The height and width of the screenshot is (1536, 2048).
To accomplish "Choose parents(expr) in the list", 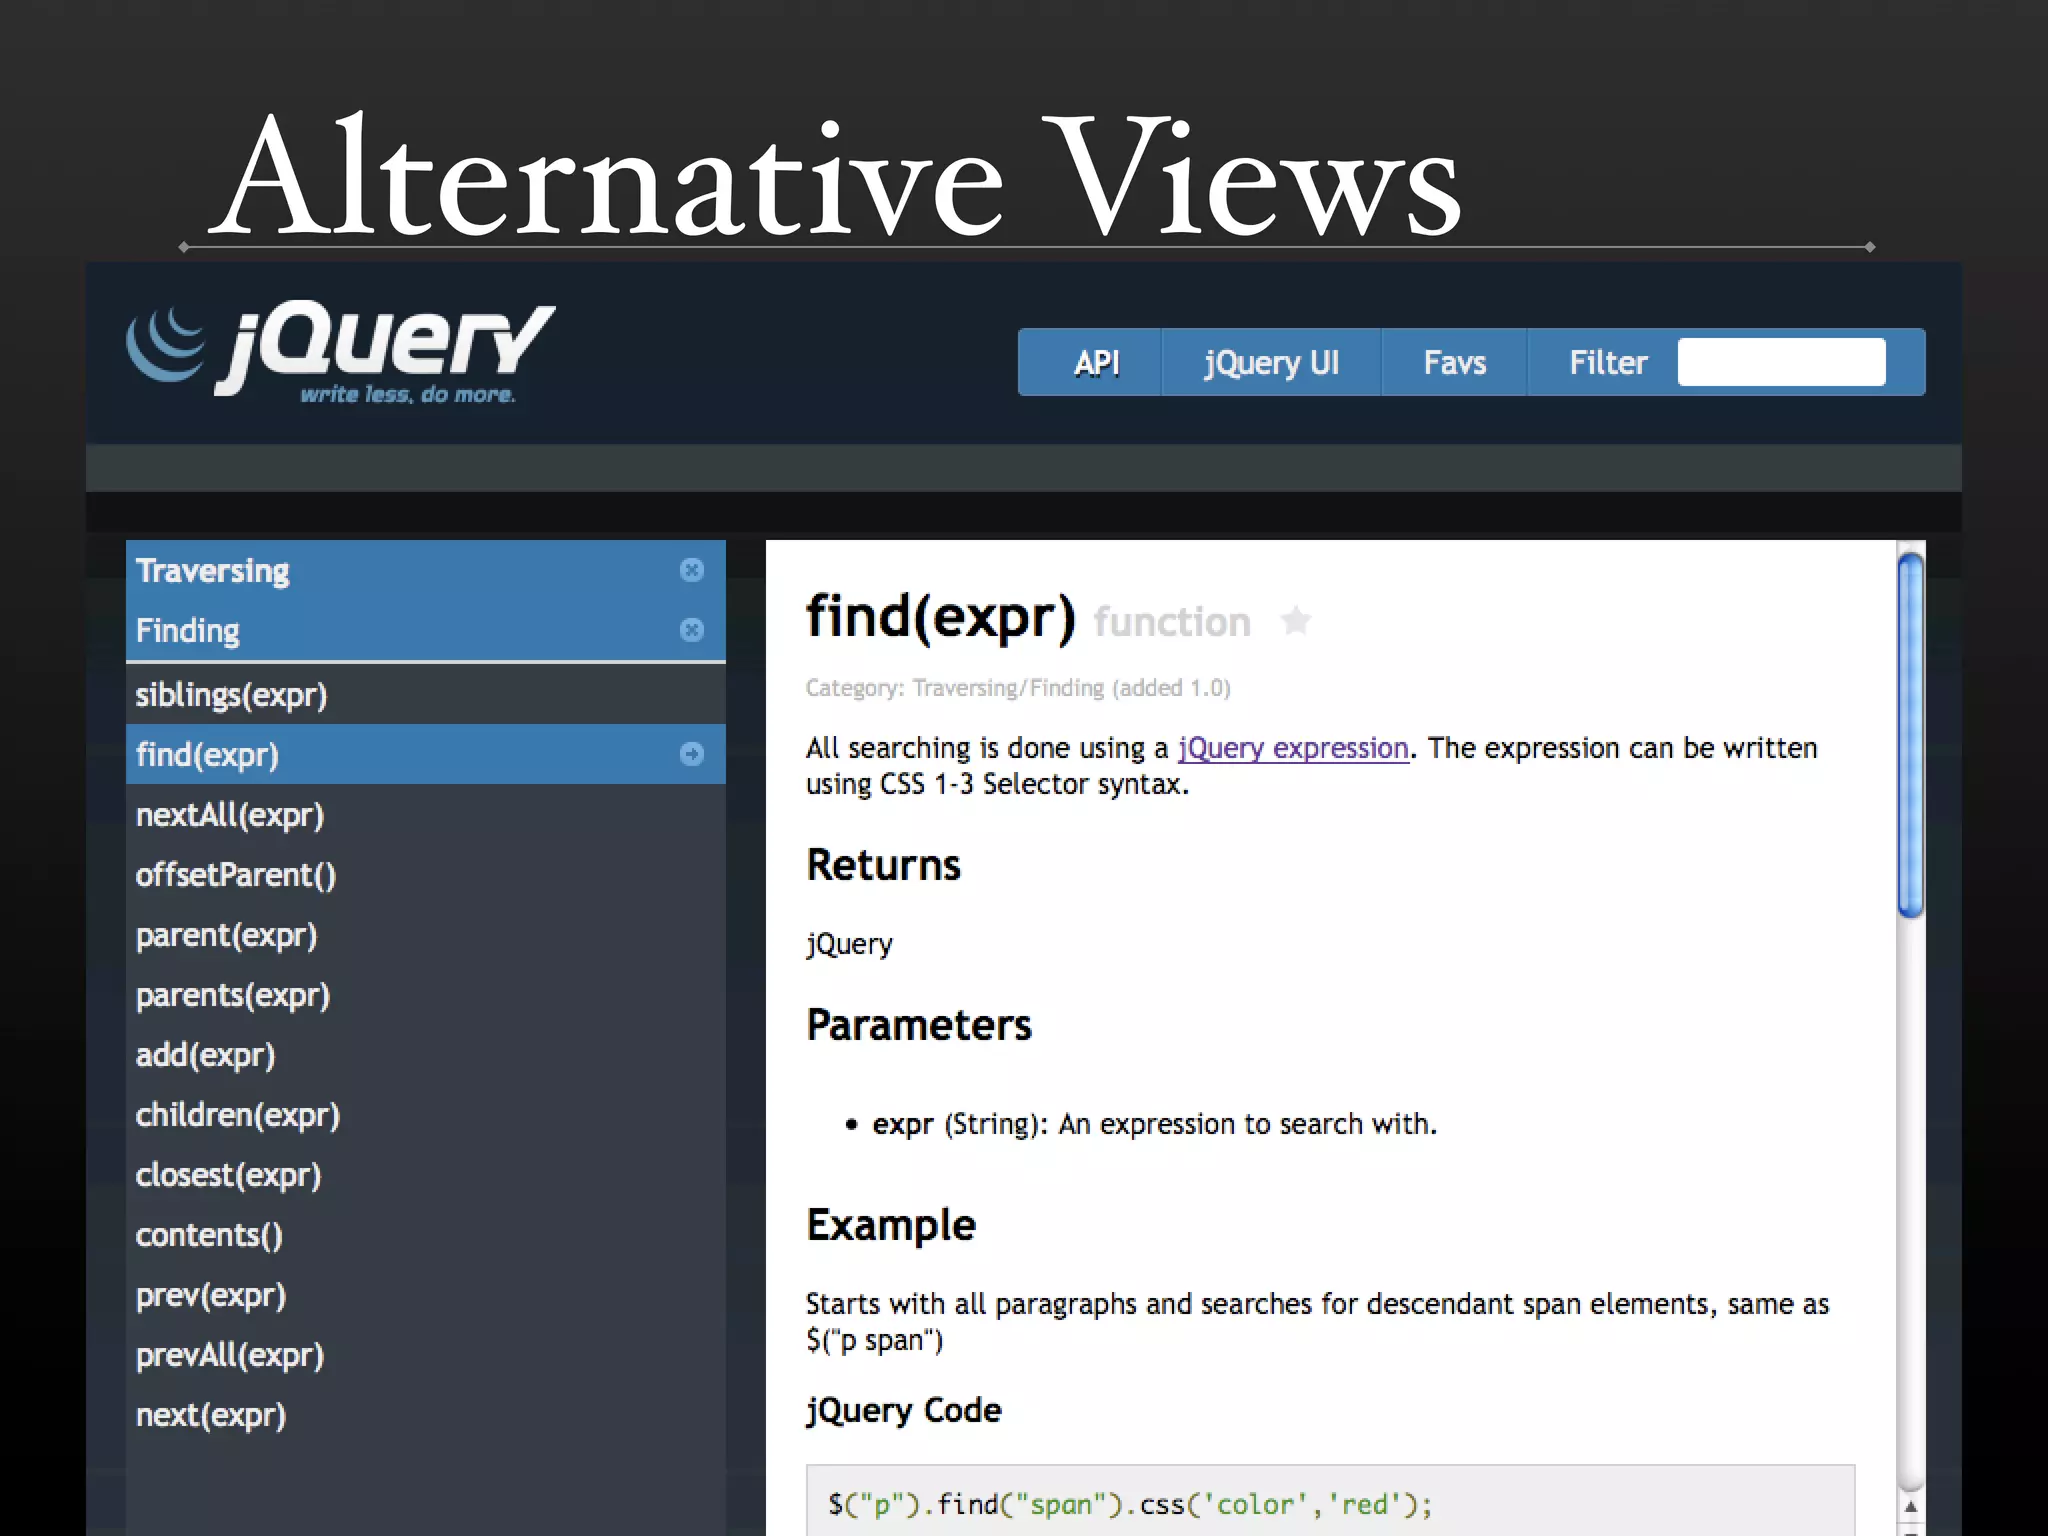I will pos(425,994).
